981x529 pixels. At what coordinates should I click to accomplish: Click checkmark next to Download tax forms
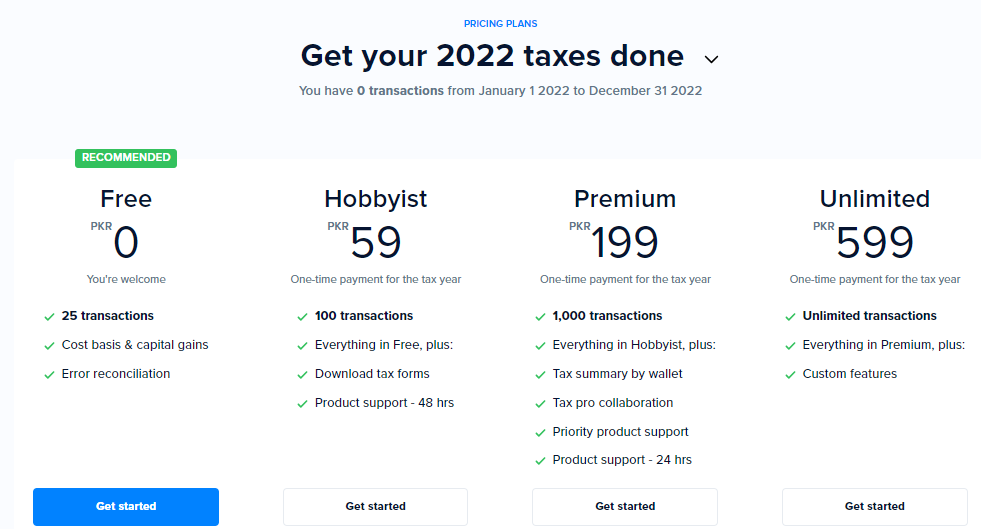point(302,375)
